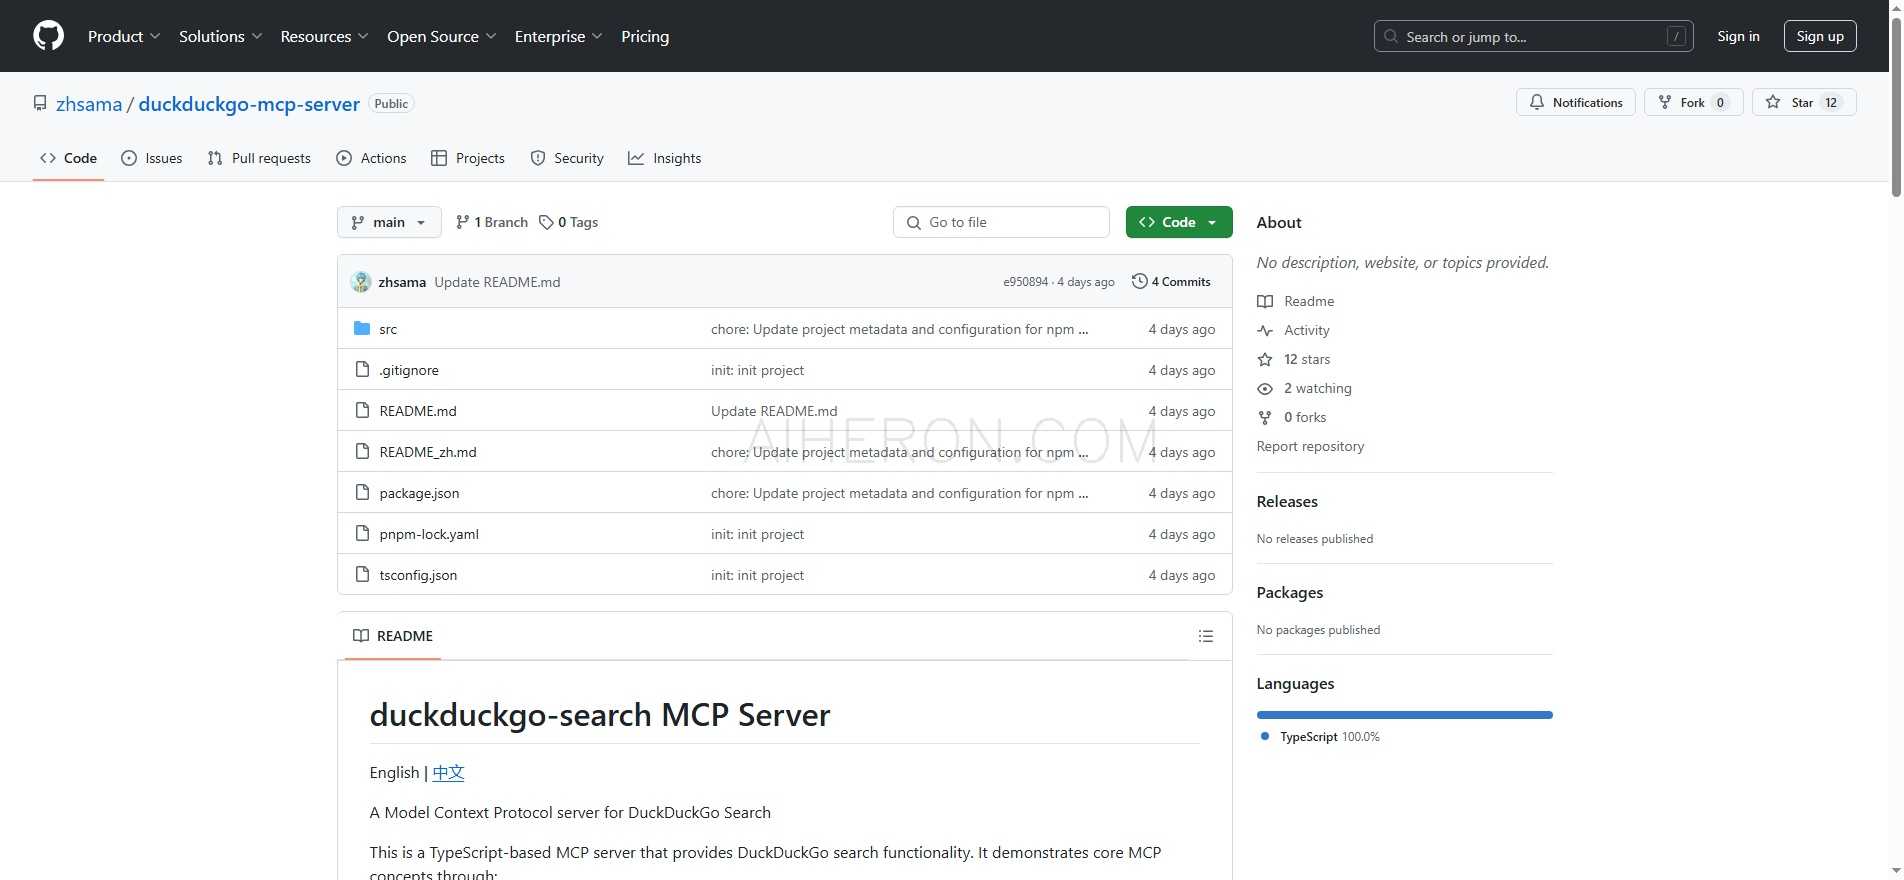Click zhsama's avatar in the commit row
Viewport: 1904px width, 880px height.
pyautogui.click(x=361, y=282)
